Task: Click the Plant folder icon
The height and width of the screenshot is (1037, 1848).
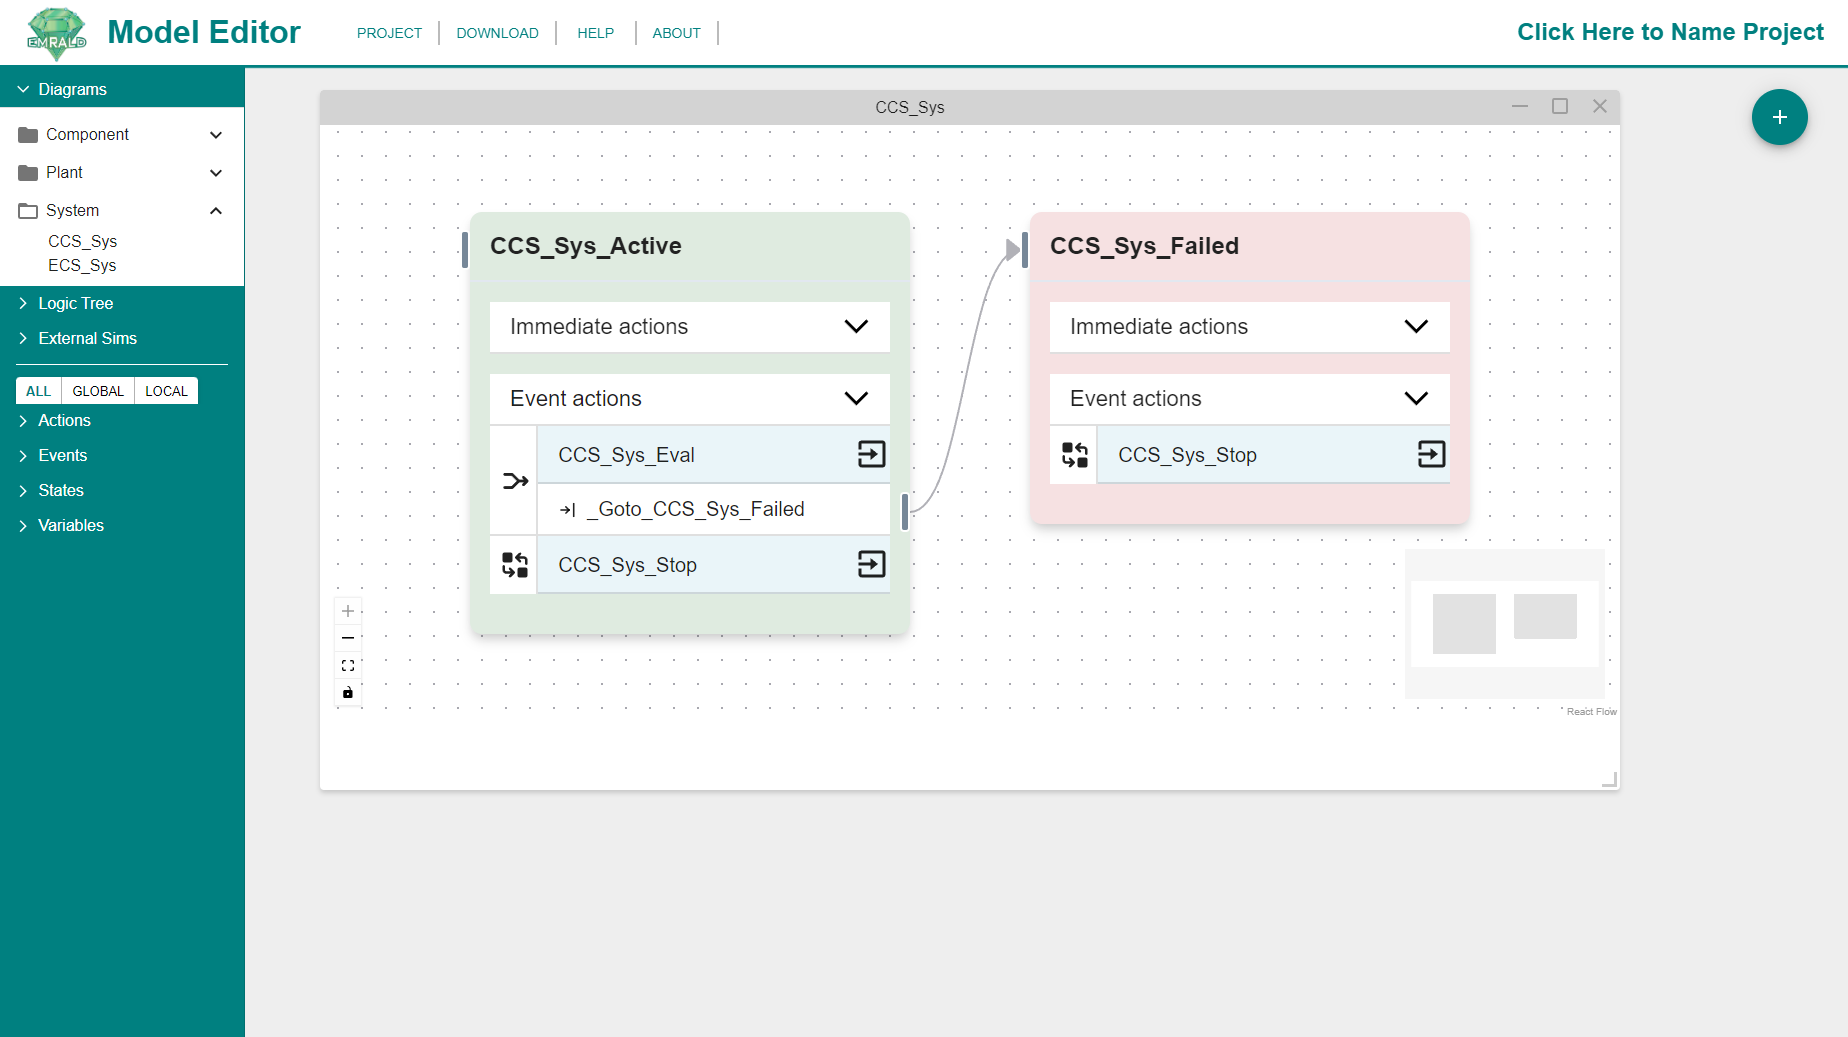Action: pos(28,173)
